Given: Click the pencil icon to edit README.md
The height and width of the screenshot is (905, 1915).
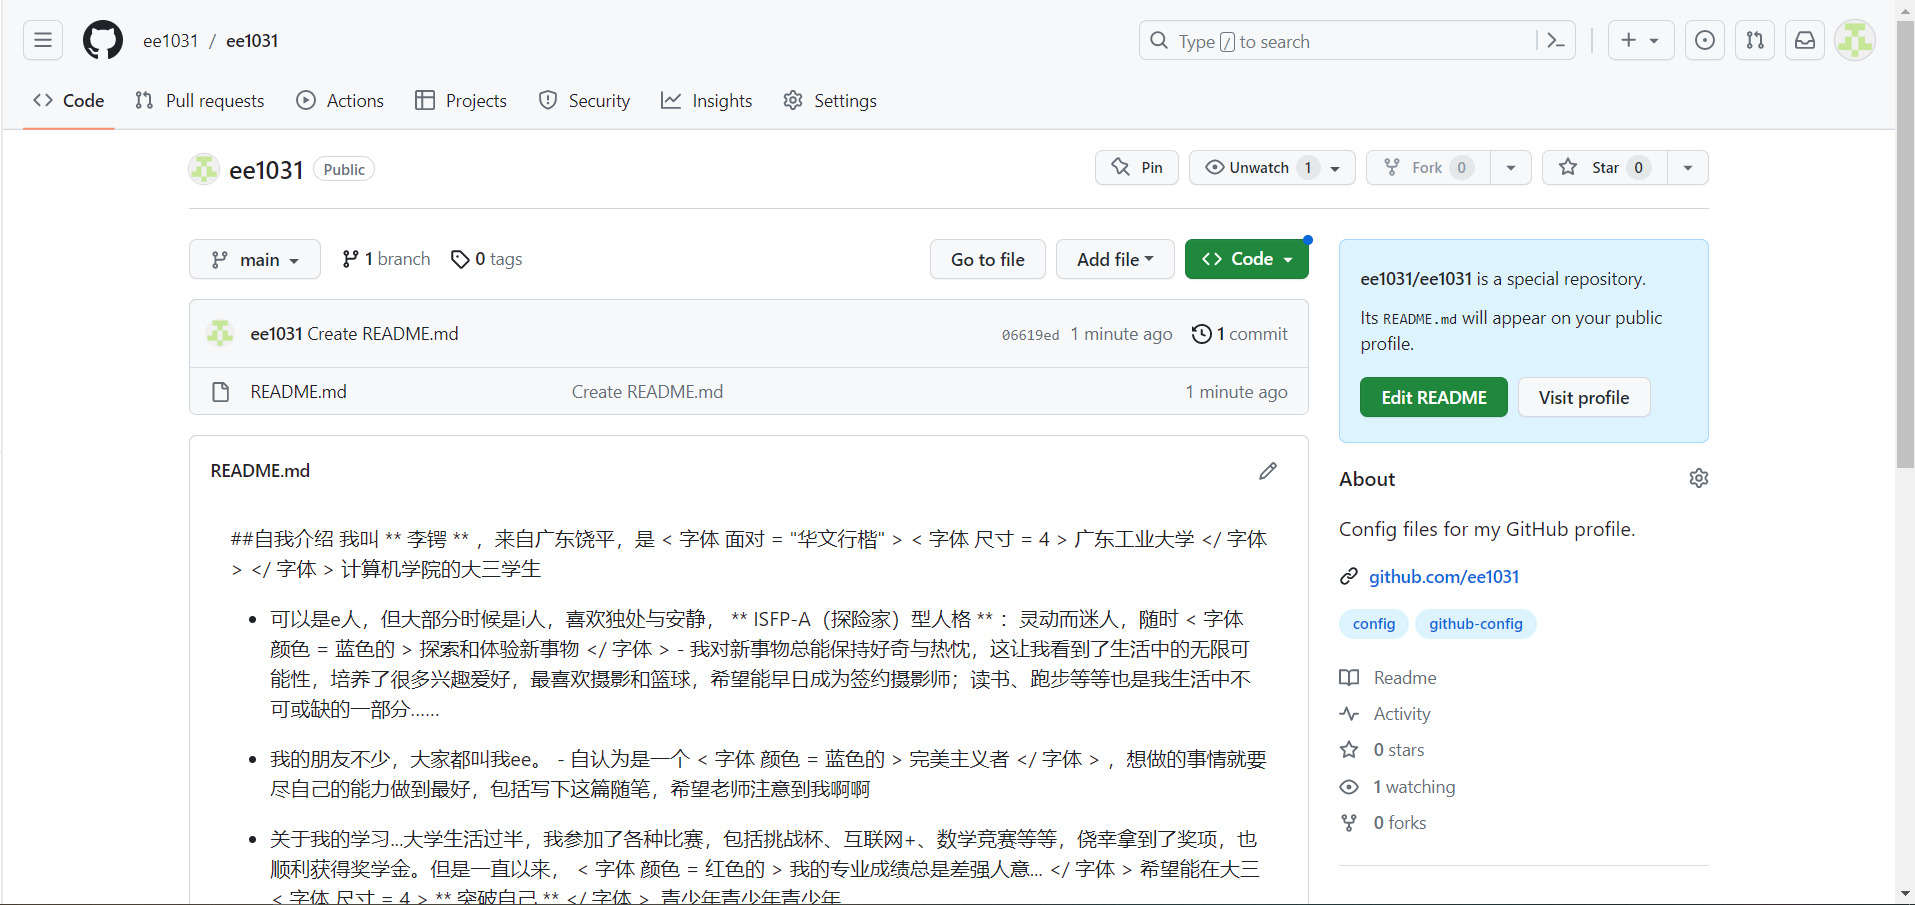Looking at the screenshot, I should point(1268,471).
